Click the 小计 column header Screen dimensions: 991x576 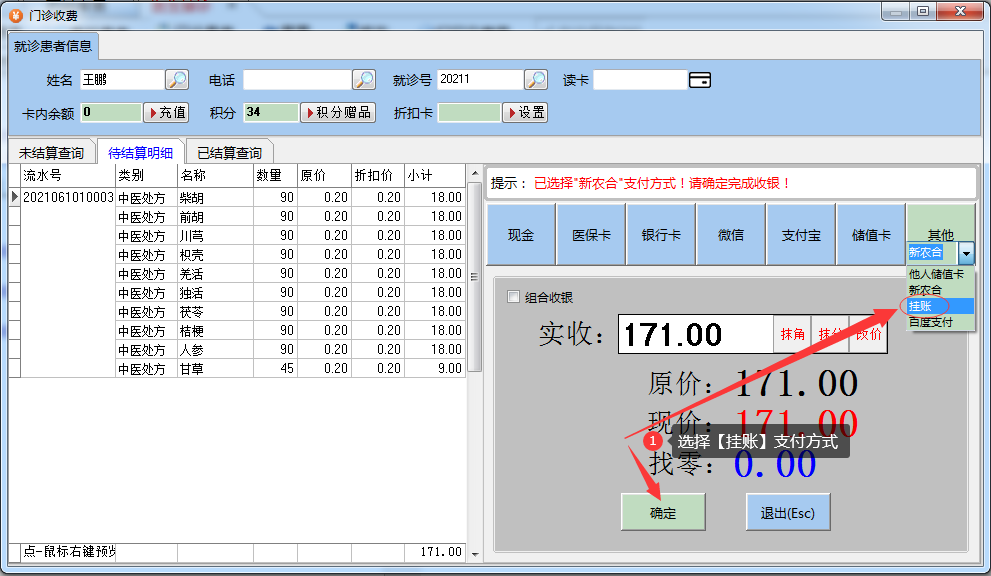435,175
